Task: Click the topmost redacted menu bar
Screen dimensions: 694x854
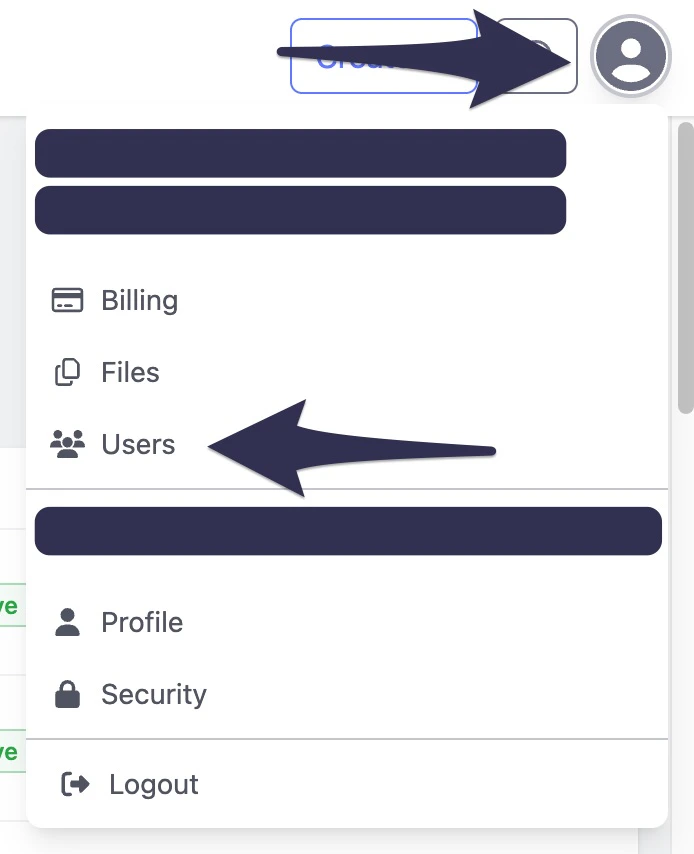Action: (300, 153)
